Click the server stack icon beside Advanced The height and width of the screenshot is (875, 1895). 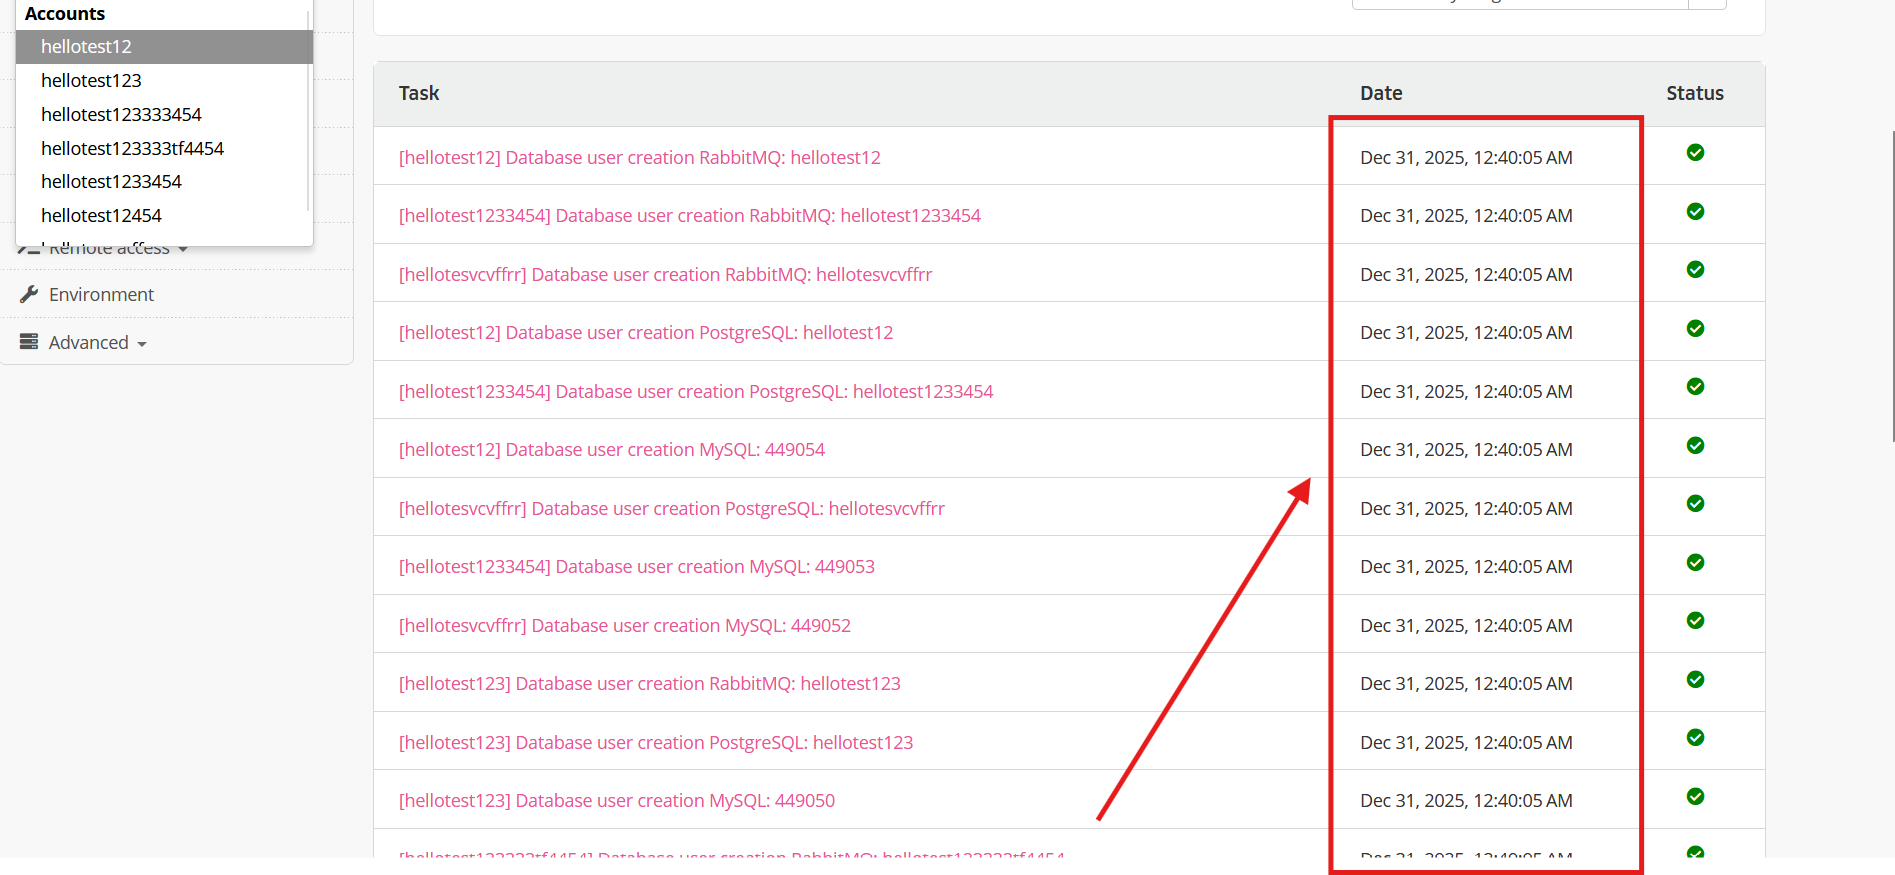click(29, 342)
